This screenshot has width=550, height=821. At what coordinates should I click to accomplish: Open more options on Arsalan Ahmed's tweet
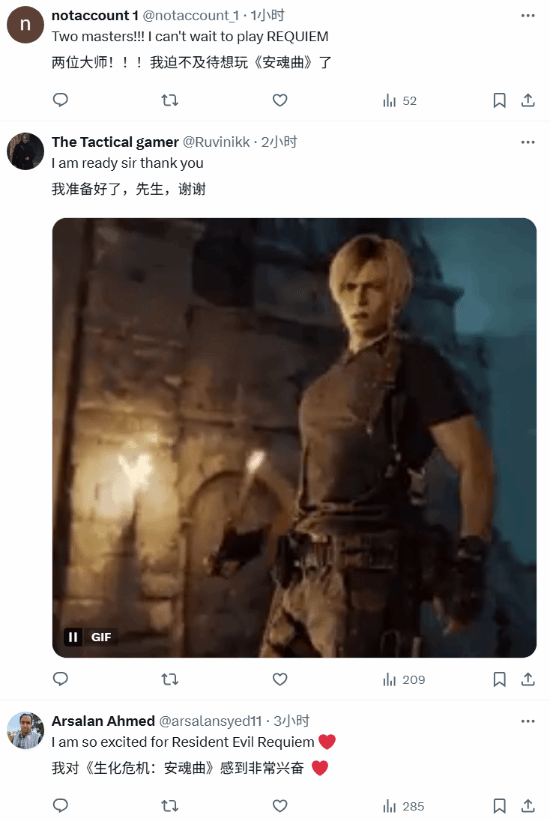point(528,722)
